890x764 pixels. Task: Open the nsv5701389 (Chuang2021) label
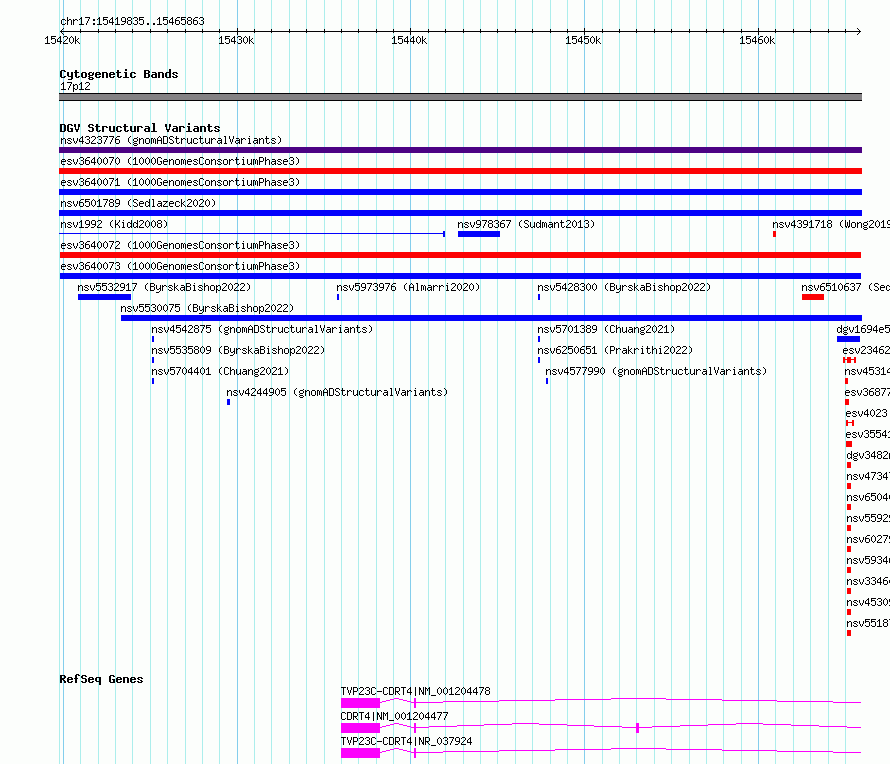[x=606, y=329]
